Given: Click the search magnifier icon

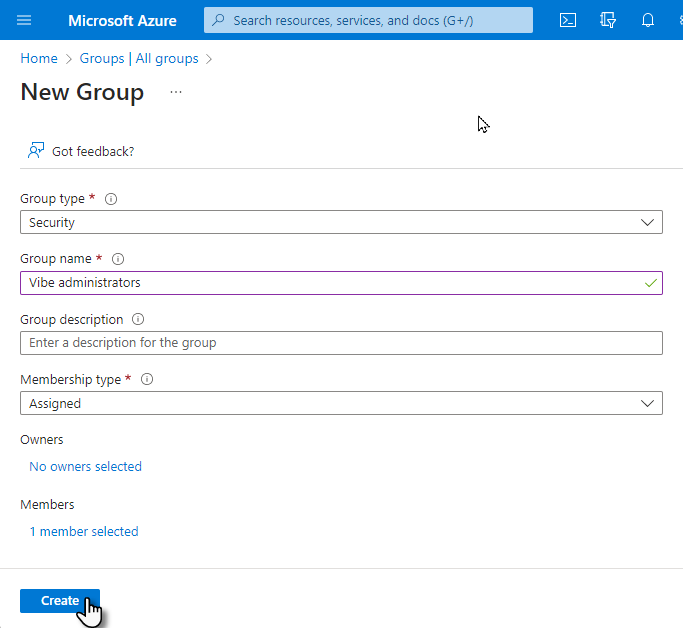Looking at the screenshot, I should pos(218,20).
